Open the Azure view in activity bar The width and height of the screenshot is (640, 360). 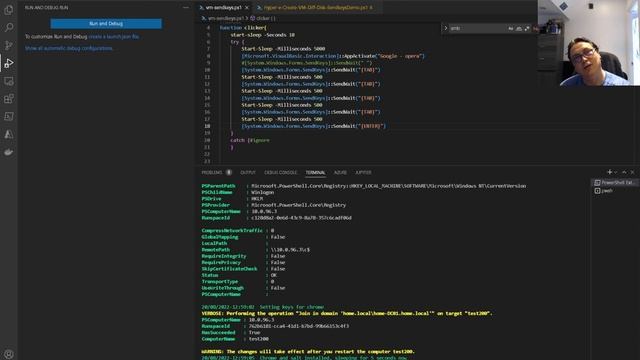click(x=9, y=134)
